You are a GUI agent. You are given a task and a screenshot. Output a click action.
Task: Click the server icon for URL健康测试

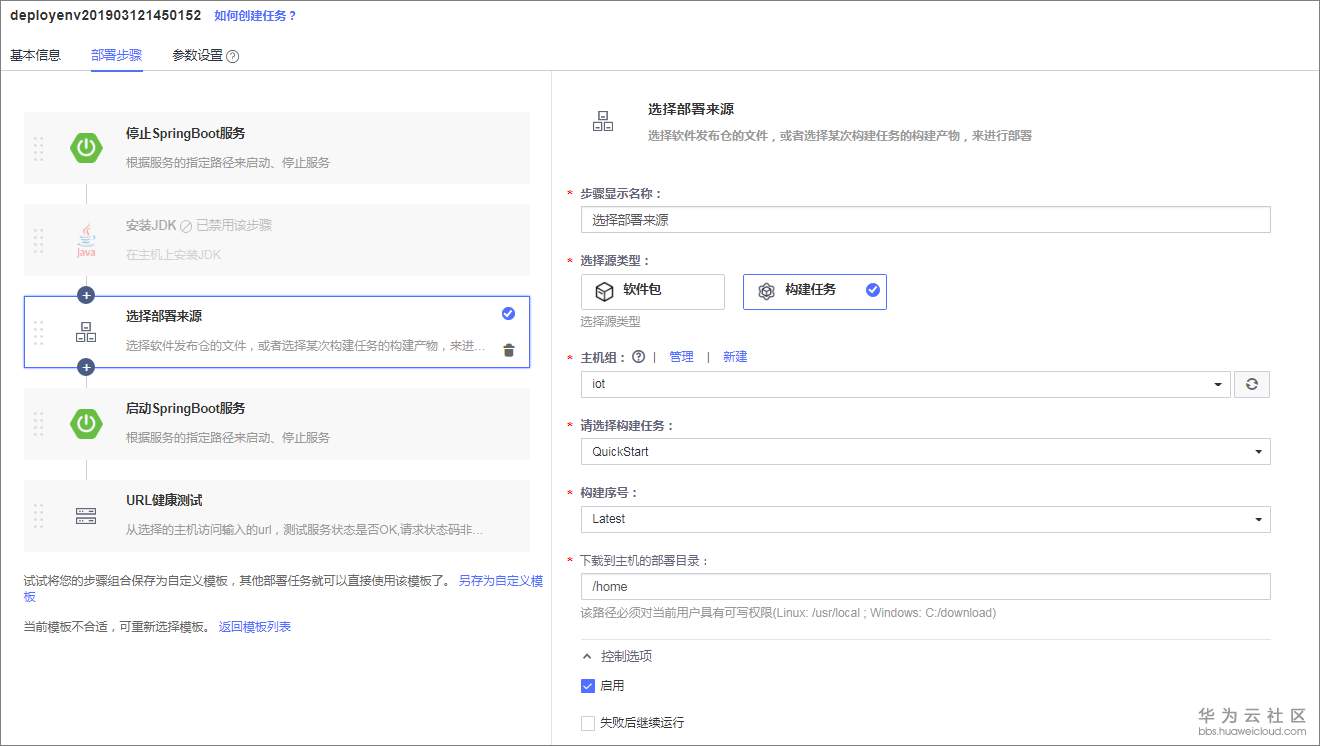pos(86,516)
